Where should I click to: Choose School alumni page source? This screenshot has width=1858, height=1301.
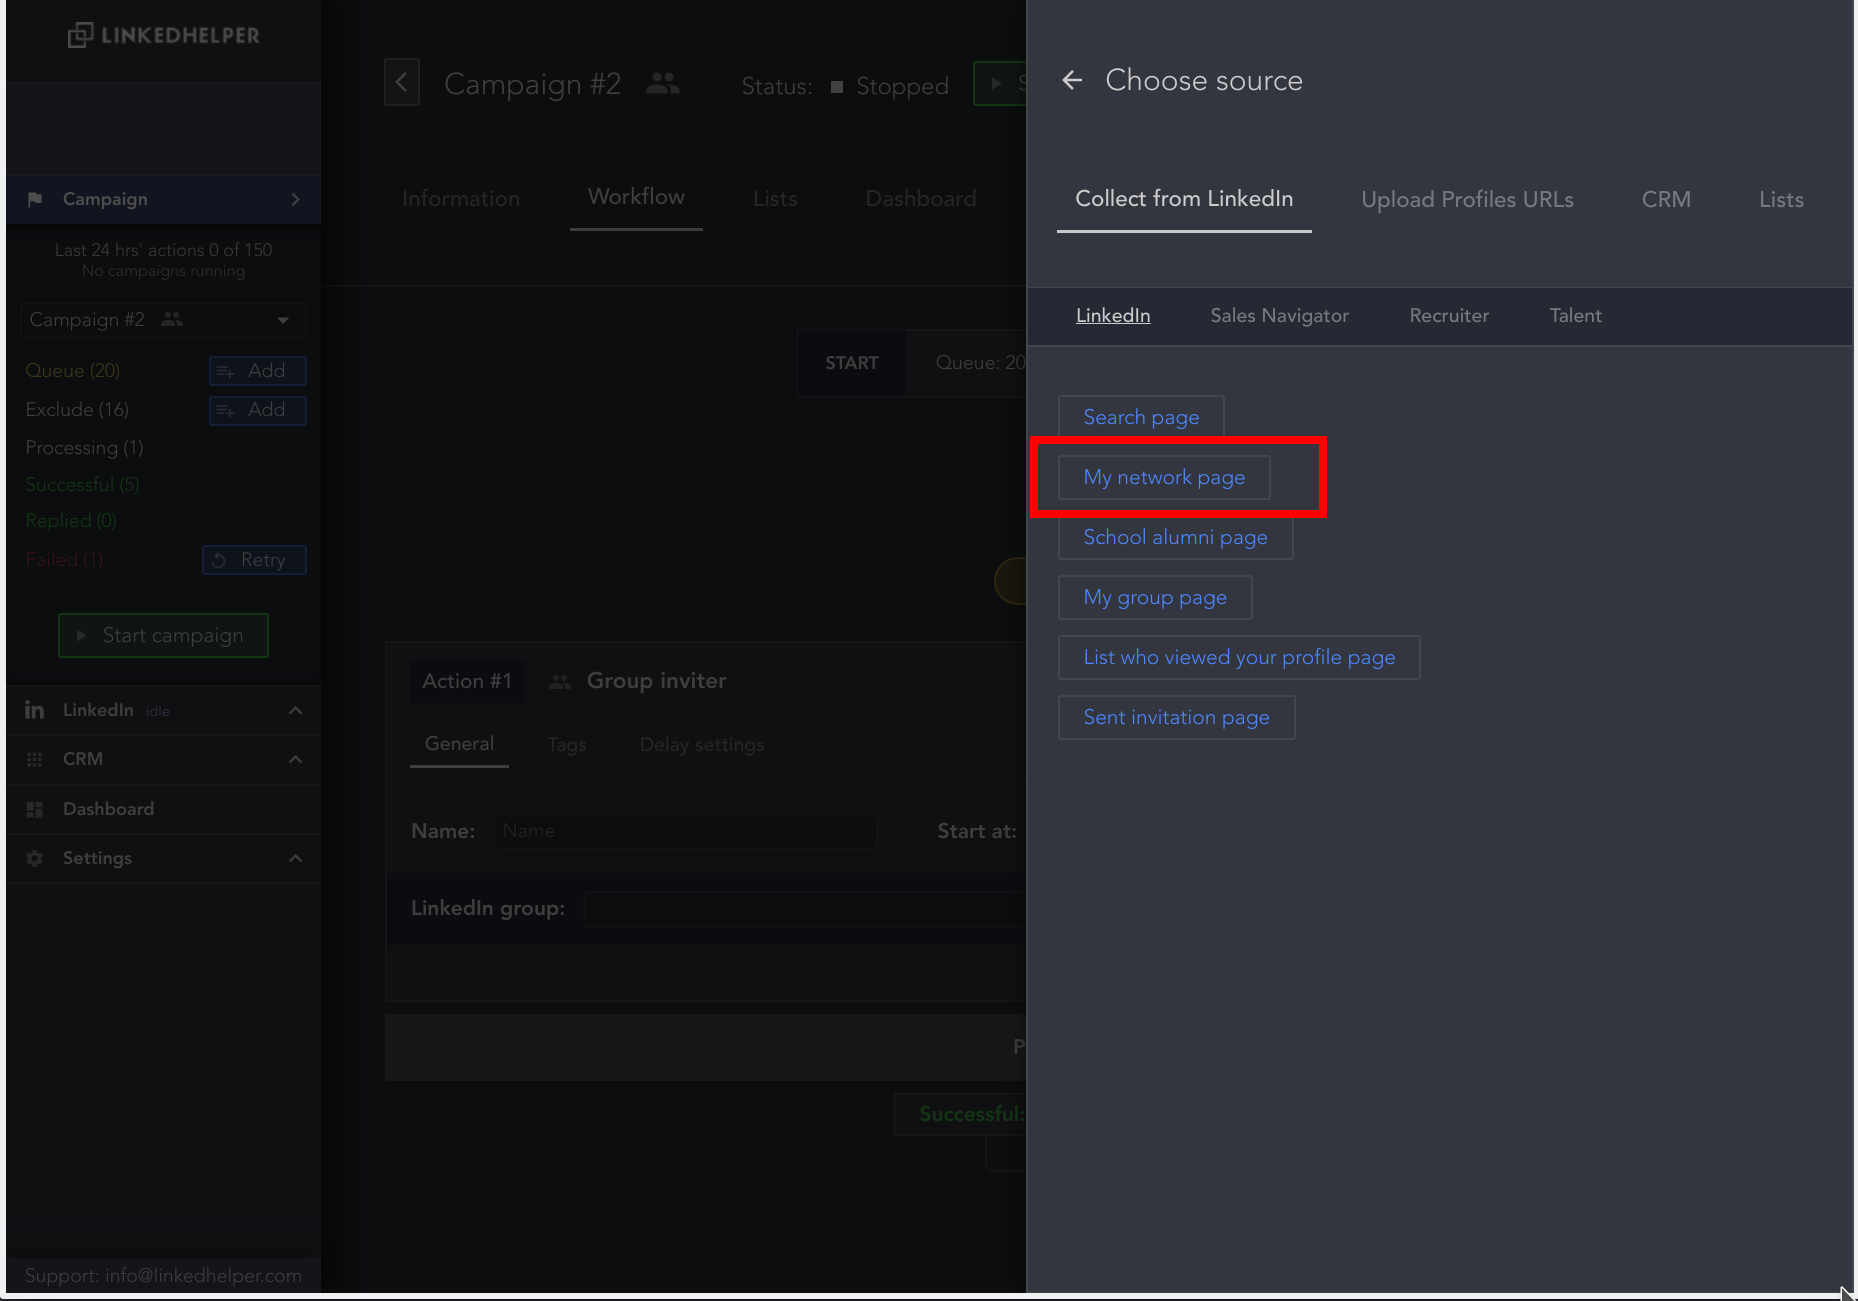(1175, 538)
